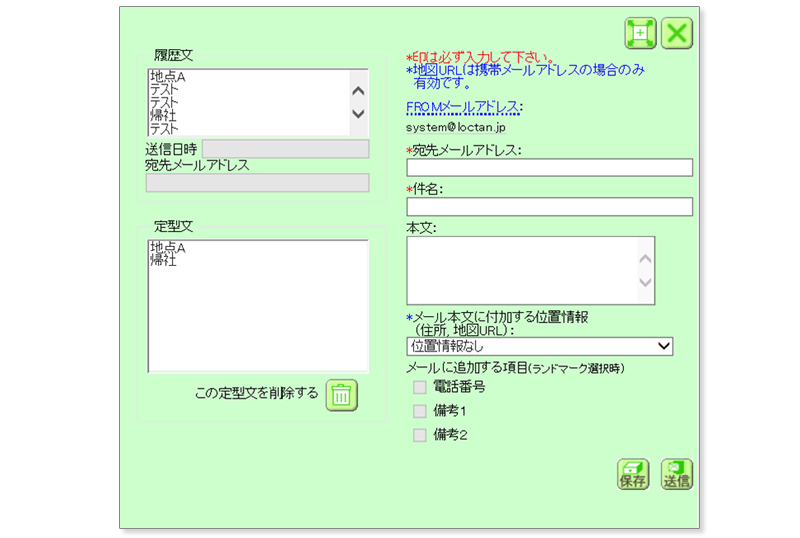Click the 宛先メールアドレス input field on right

(x=549, y=167)
